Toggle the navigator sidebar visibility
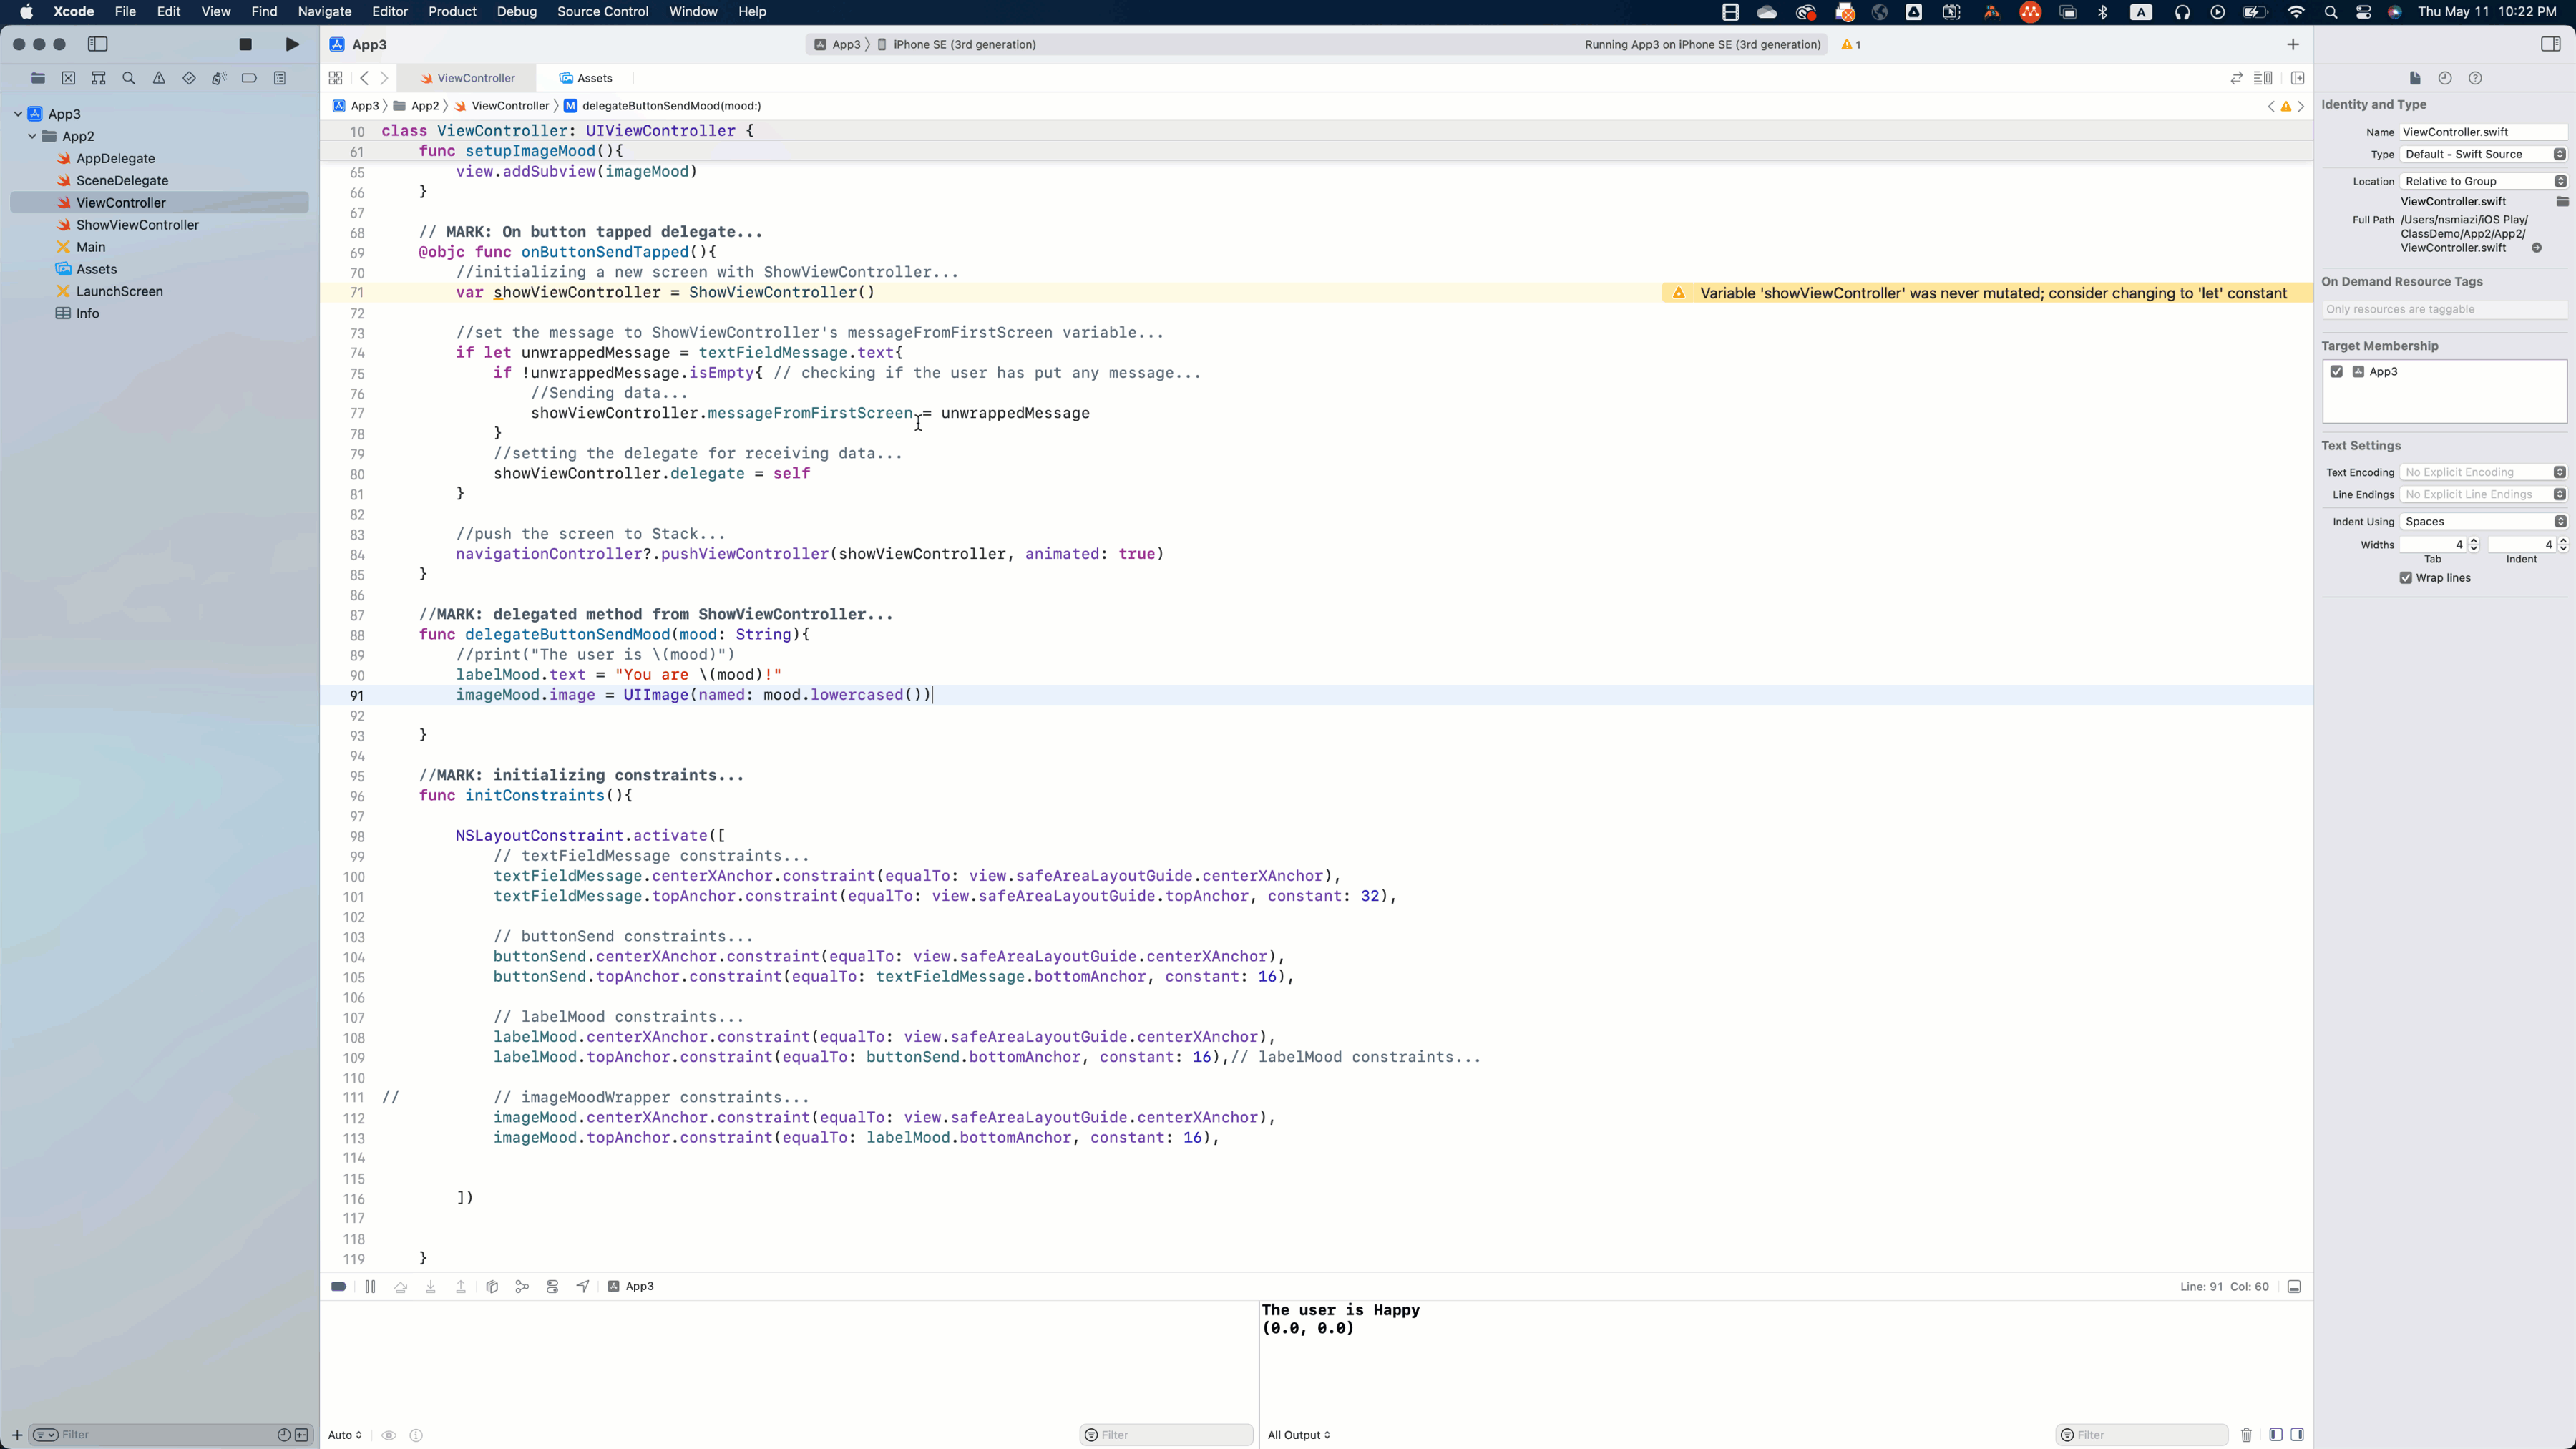 [98, 44]
